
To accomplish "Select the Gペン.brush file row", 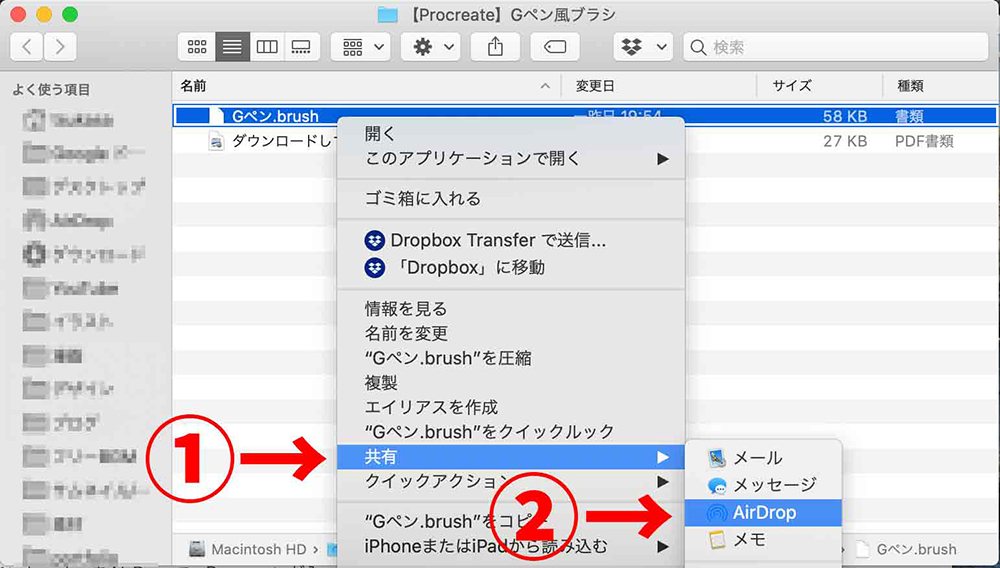I will [585, 115].
